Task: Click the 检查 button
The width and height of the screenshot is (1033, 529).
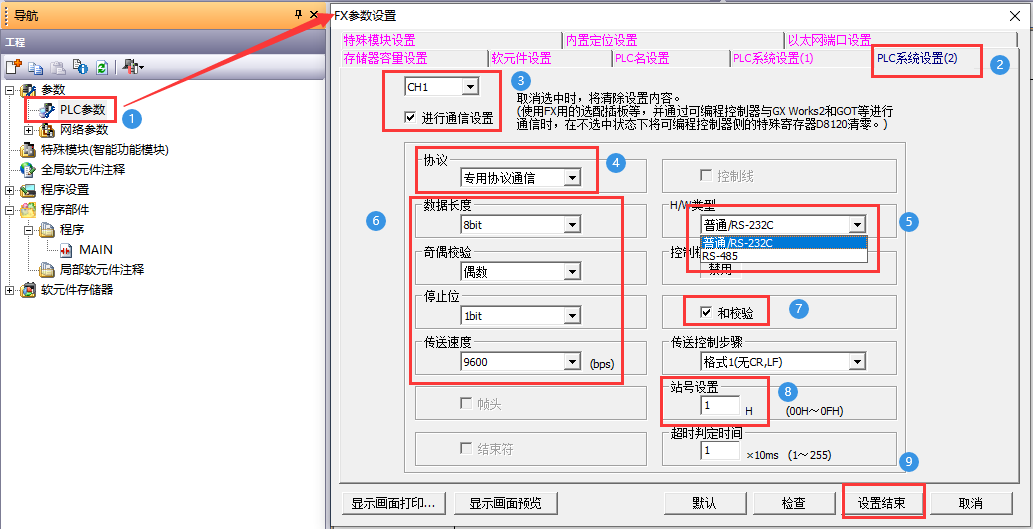Action: (x=794, y=503)
